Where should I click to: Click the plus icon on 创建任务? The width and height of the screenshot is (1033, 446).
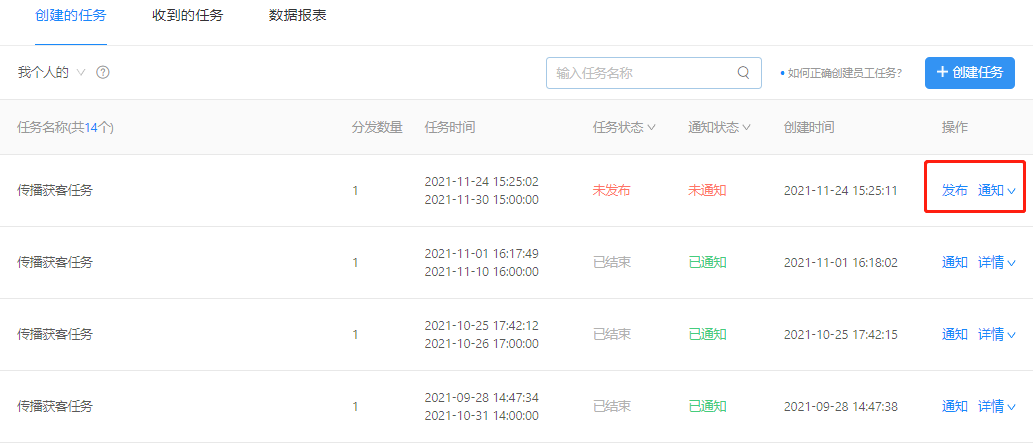(942, 72)
